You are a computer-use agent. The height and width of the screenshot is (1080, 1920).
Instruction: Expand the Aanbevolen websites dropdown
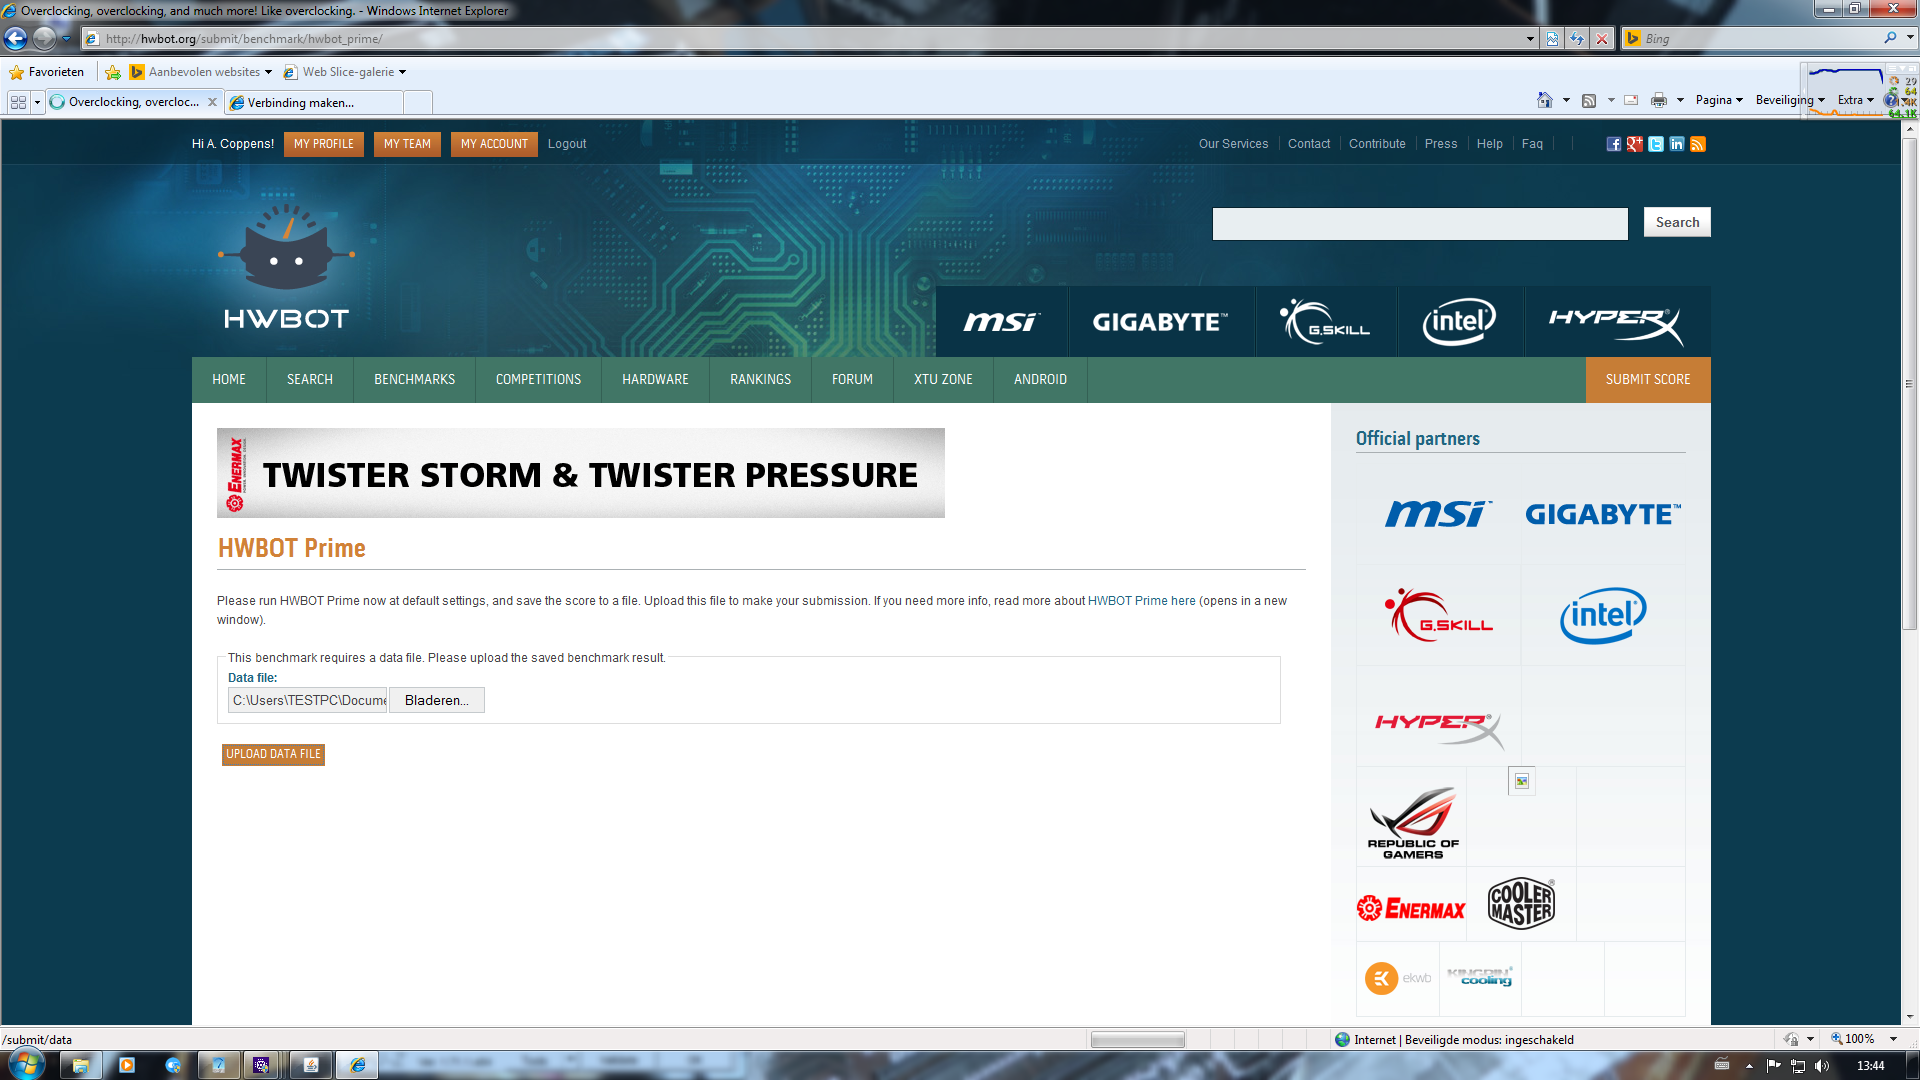point(268,72)
